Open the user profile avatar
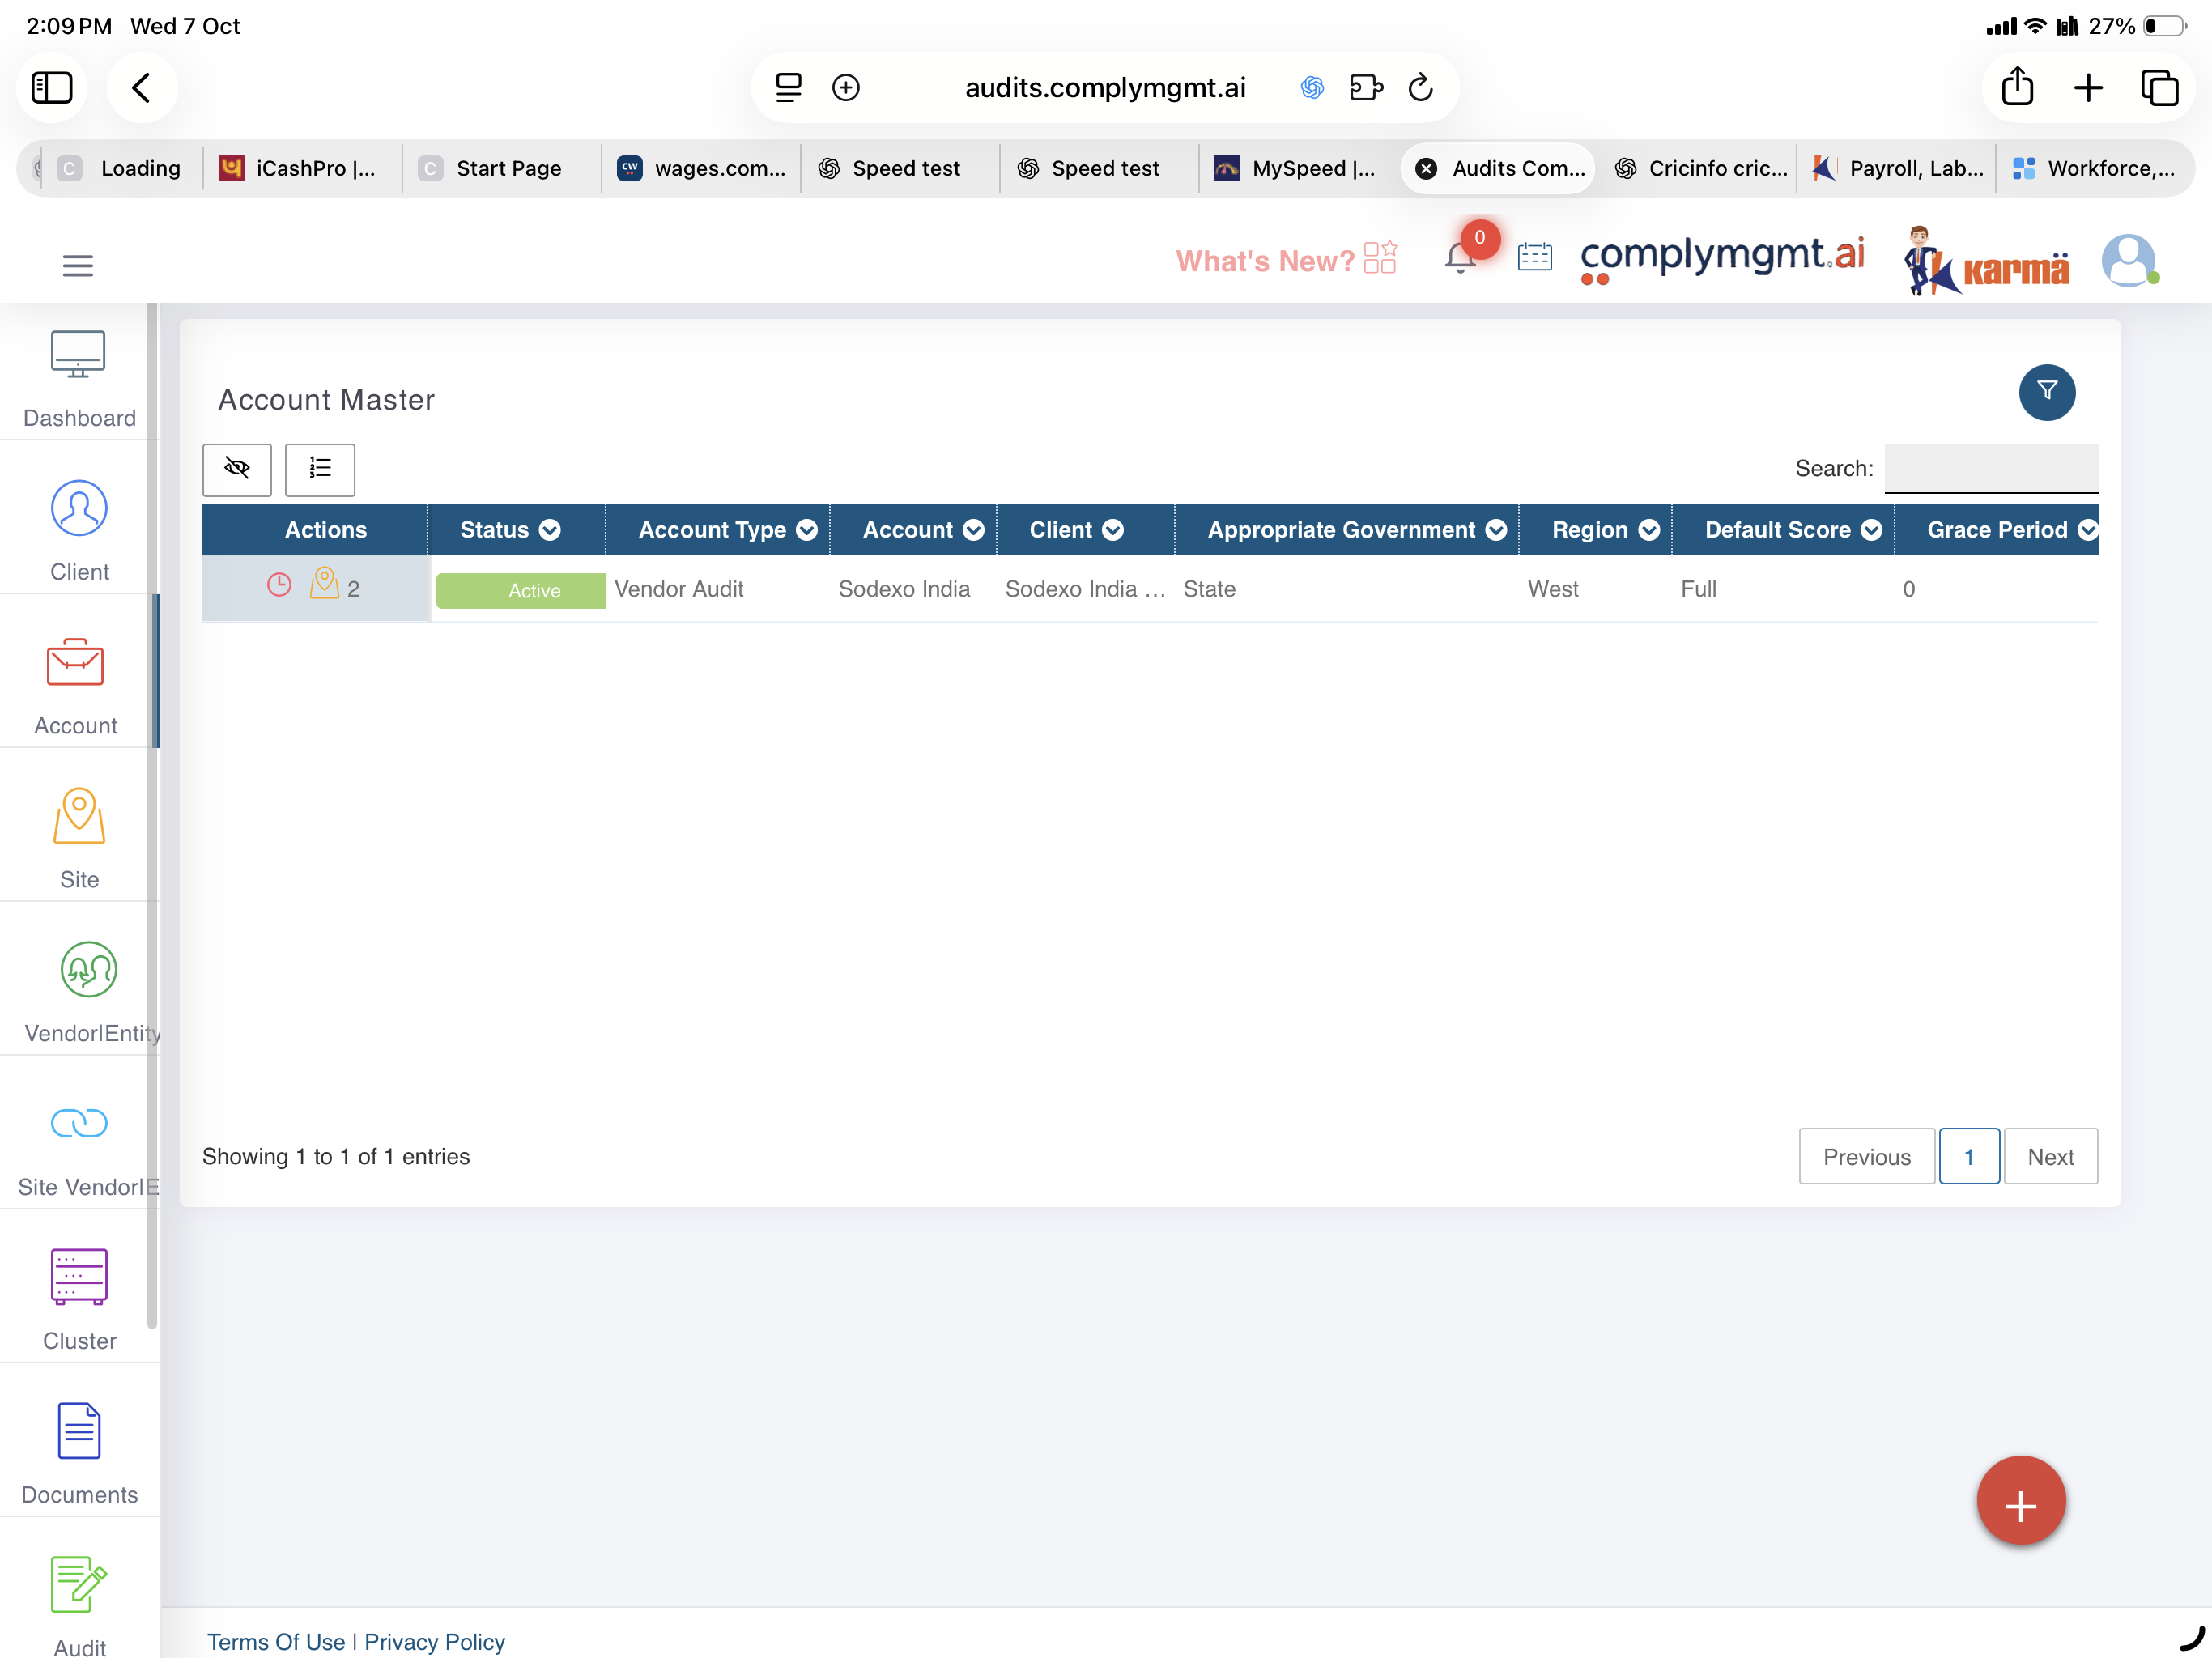The width and height of the screenshot is (2212, 1658). 2129,261
